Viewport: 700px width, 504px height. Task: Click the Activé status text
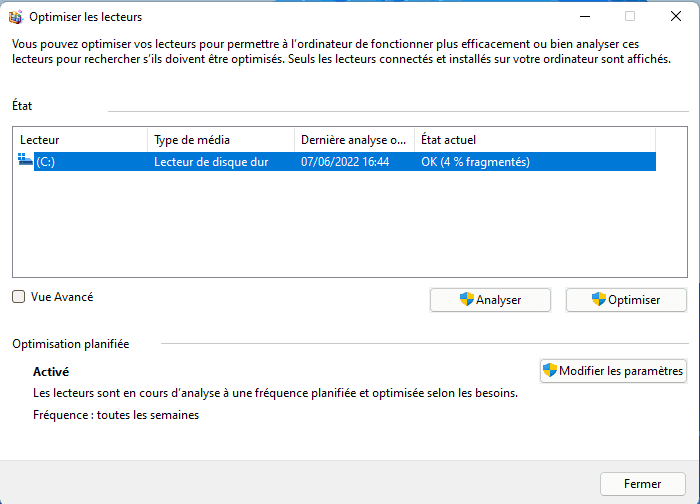pos(51,372)
